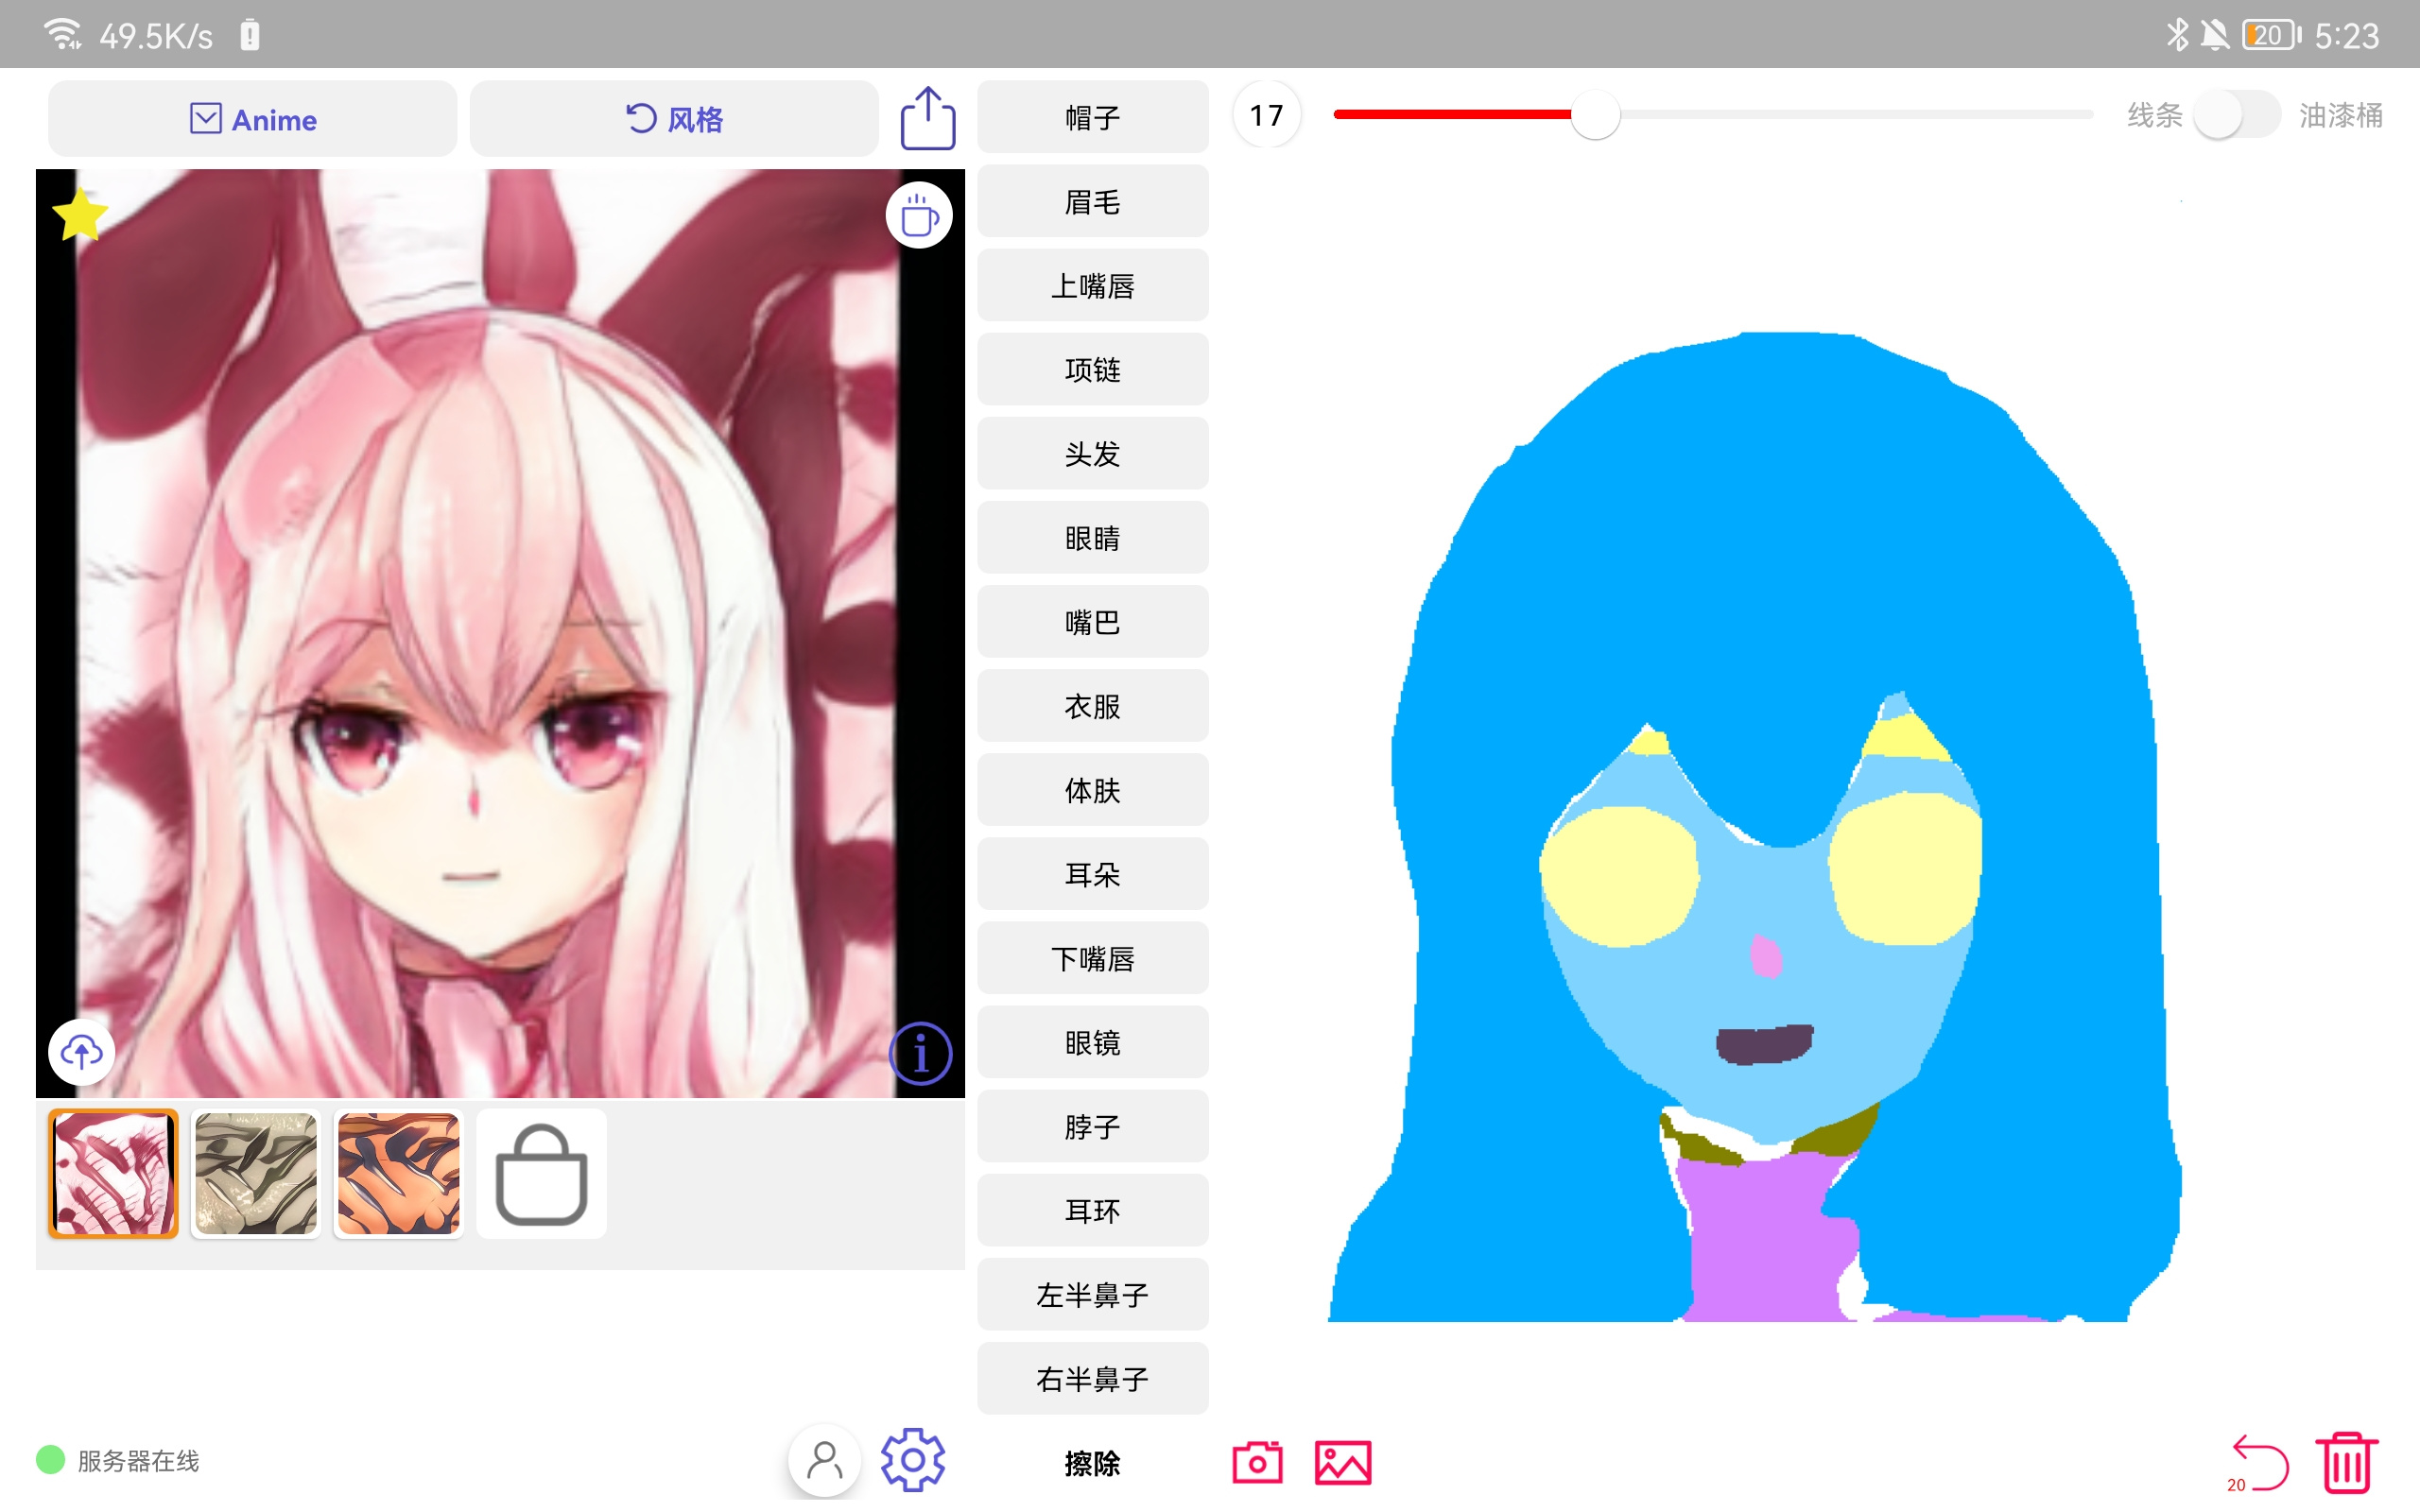Click the cloud upload icon
This screenshot has height=1512, width=2420.
(82, 1051)
